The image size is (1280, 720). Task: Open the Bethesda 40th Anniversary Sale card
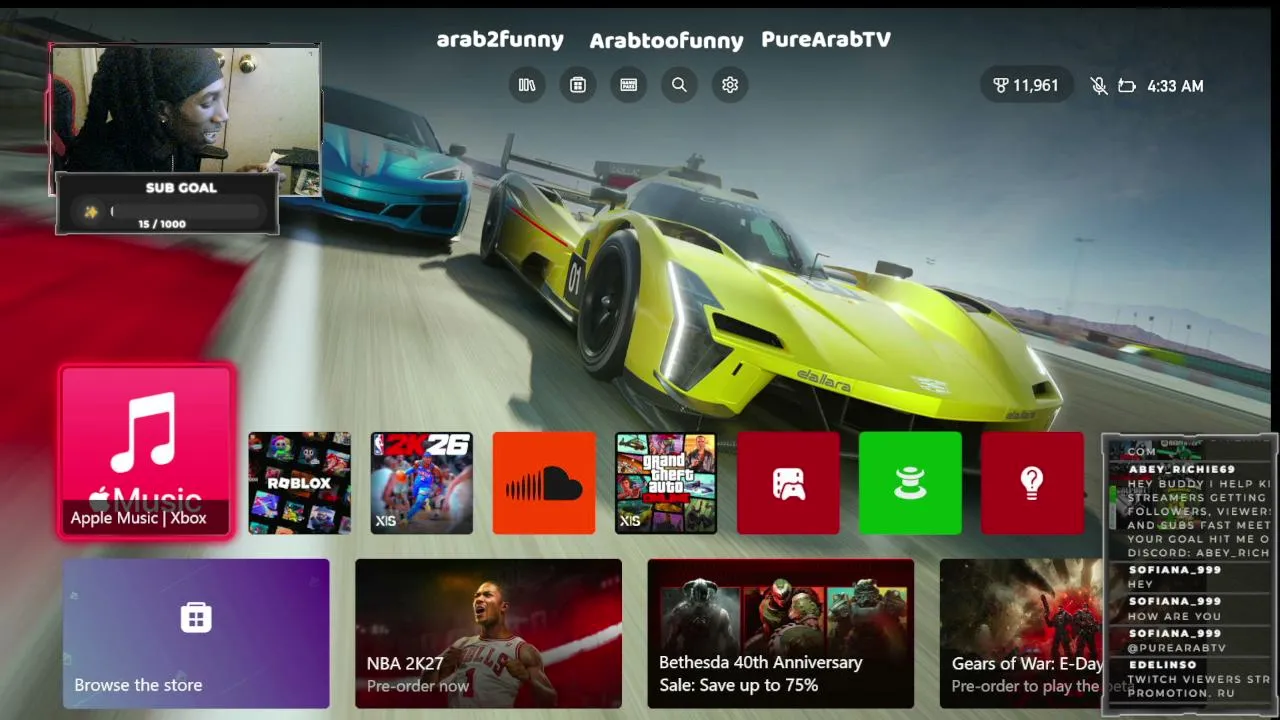pos(781,633)
